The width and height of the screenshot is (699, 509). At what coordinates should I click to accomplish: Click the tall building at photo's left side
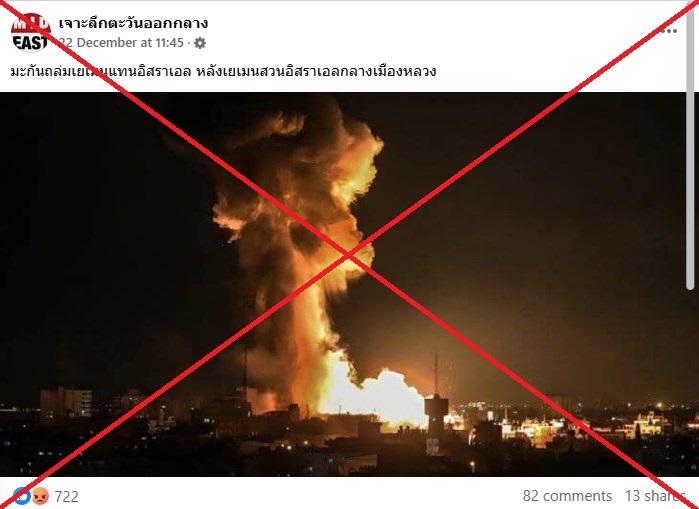click(66, 403)
